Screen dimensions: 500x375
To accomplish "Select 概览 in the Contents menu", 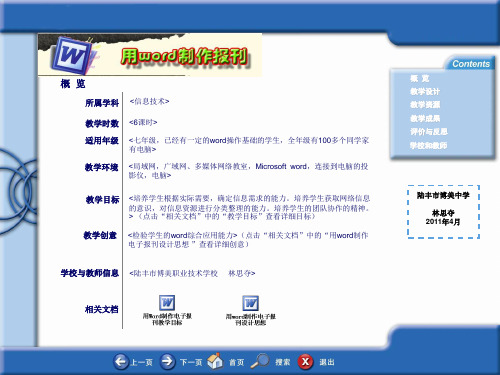I will tap(420, 78).
